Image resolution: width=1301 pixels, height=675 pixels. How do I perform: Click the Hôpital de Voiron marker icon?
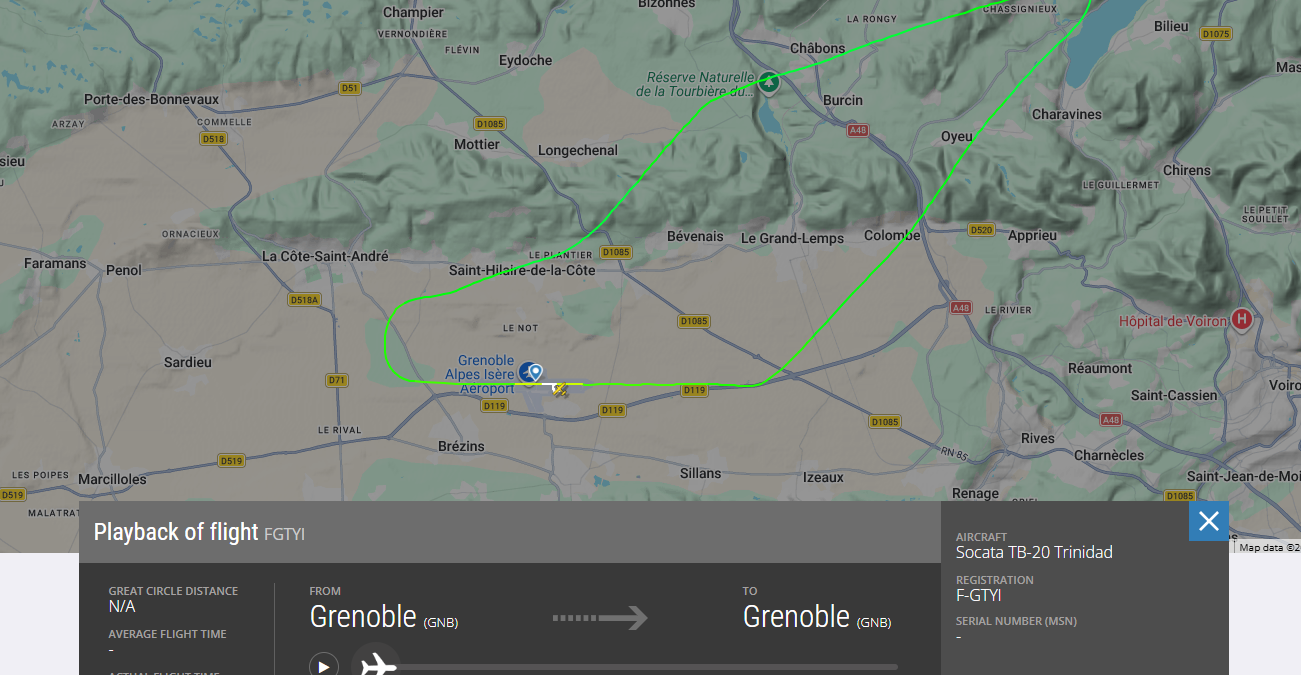point(1242,320)
